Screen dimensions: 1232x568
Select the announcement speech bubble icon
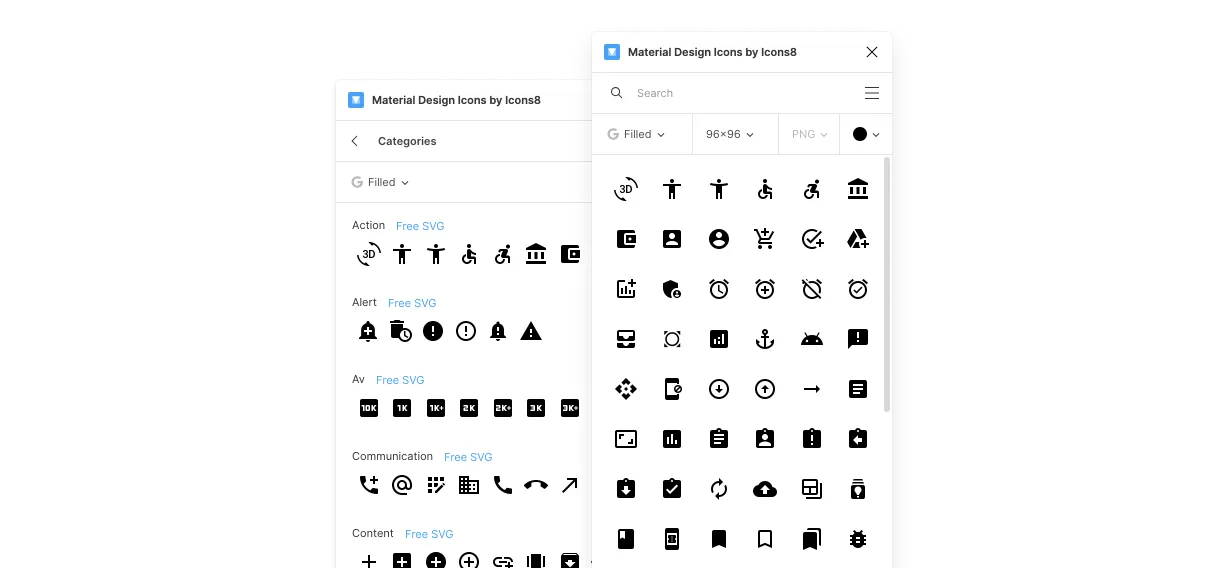(858, 339)
